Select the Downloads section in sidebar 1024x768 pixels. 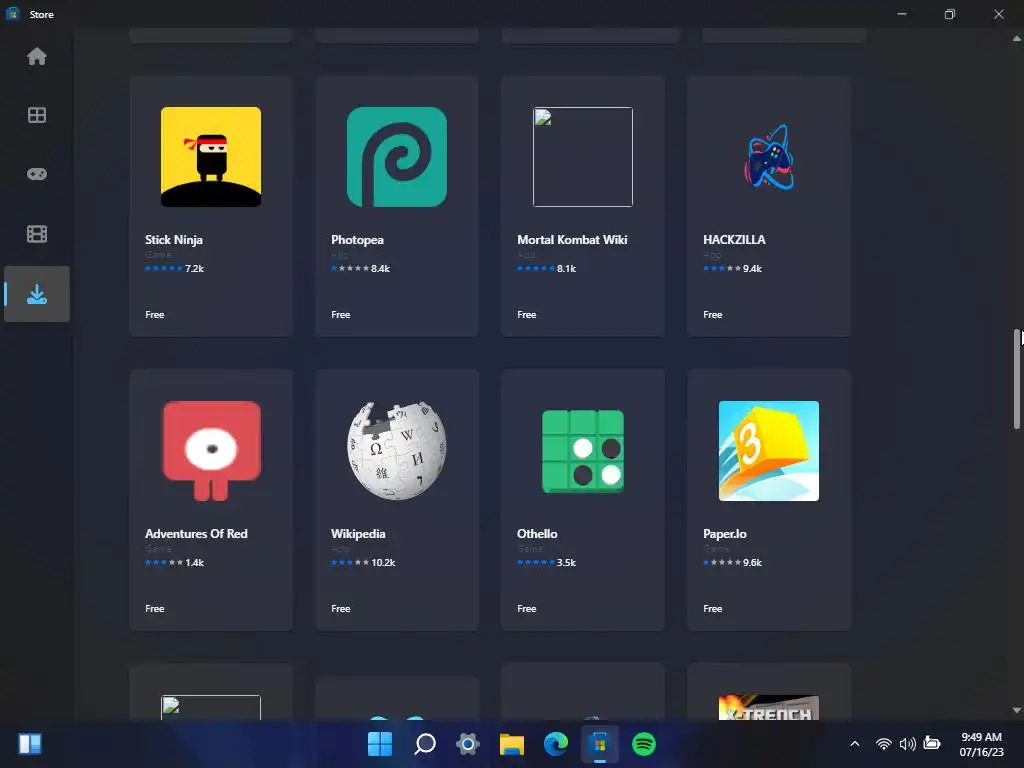pyautogui.click(x=37, y=294)
